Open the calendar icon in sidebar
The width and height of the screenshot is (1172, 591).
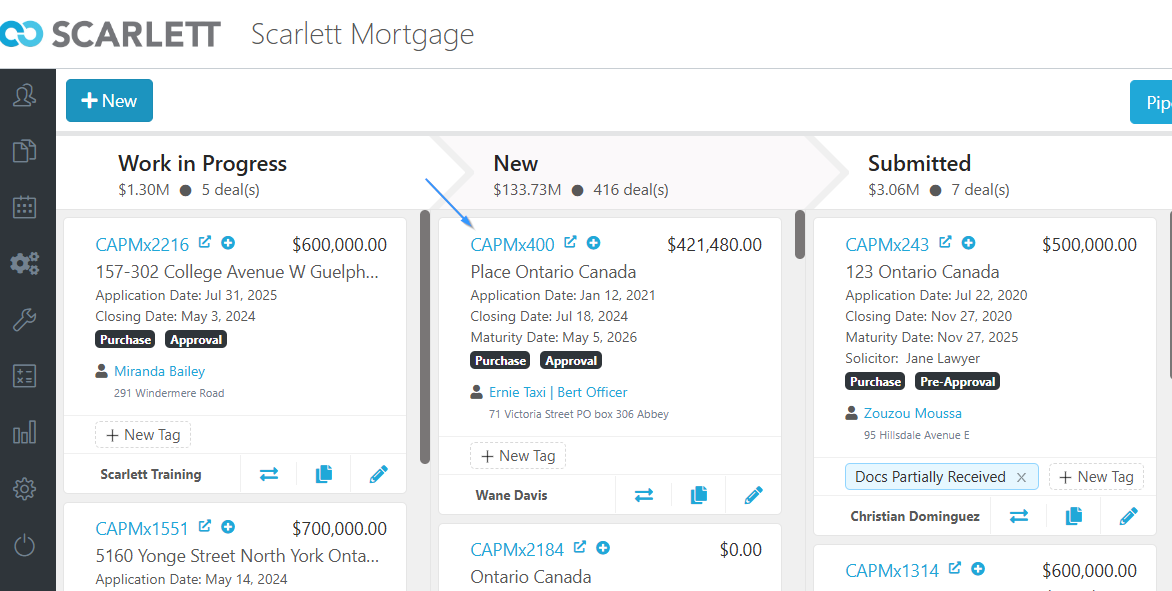pyautogui.click(x=25, y=207)
